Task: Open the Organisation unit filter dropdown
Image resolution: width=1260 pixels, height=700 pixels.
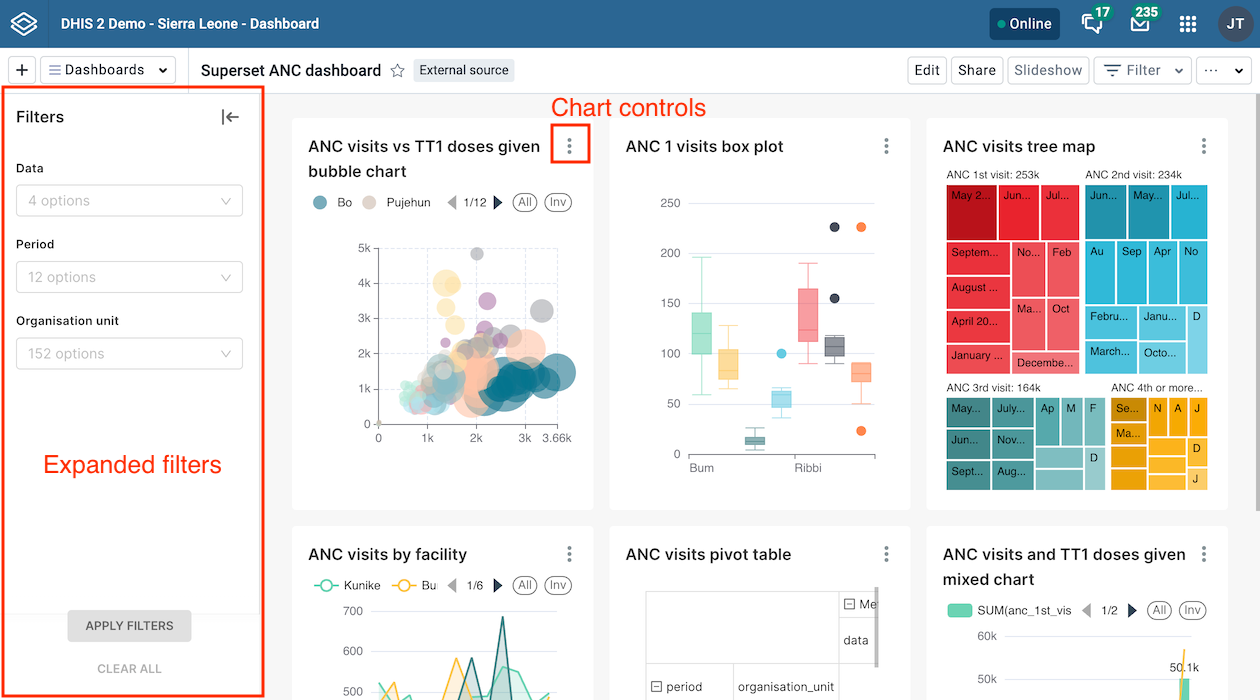Action: click(129, 353)
